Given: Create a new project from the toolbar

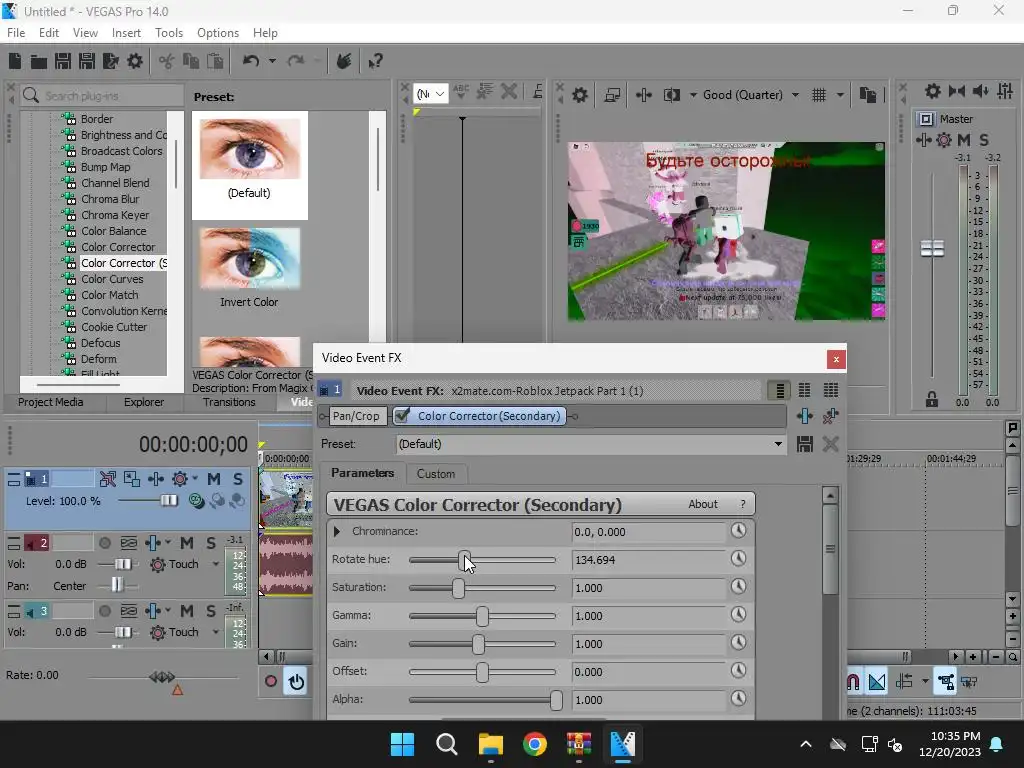Looking at the screenshot, I should 15,61.
